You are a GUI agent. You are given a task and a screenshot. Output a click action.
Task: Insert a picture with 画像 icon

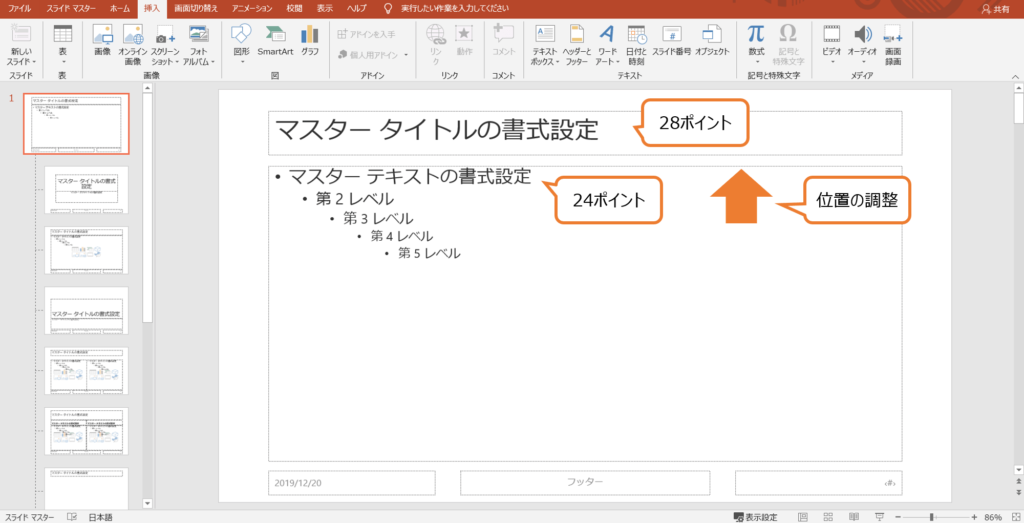click(103, 35)
